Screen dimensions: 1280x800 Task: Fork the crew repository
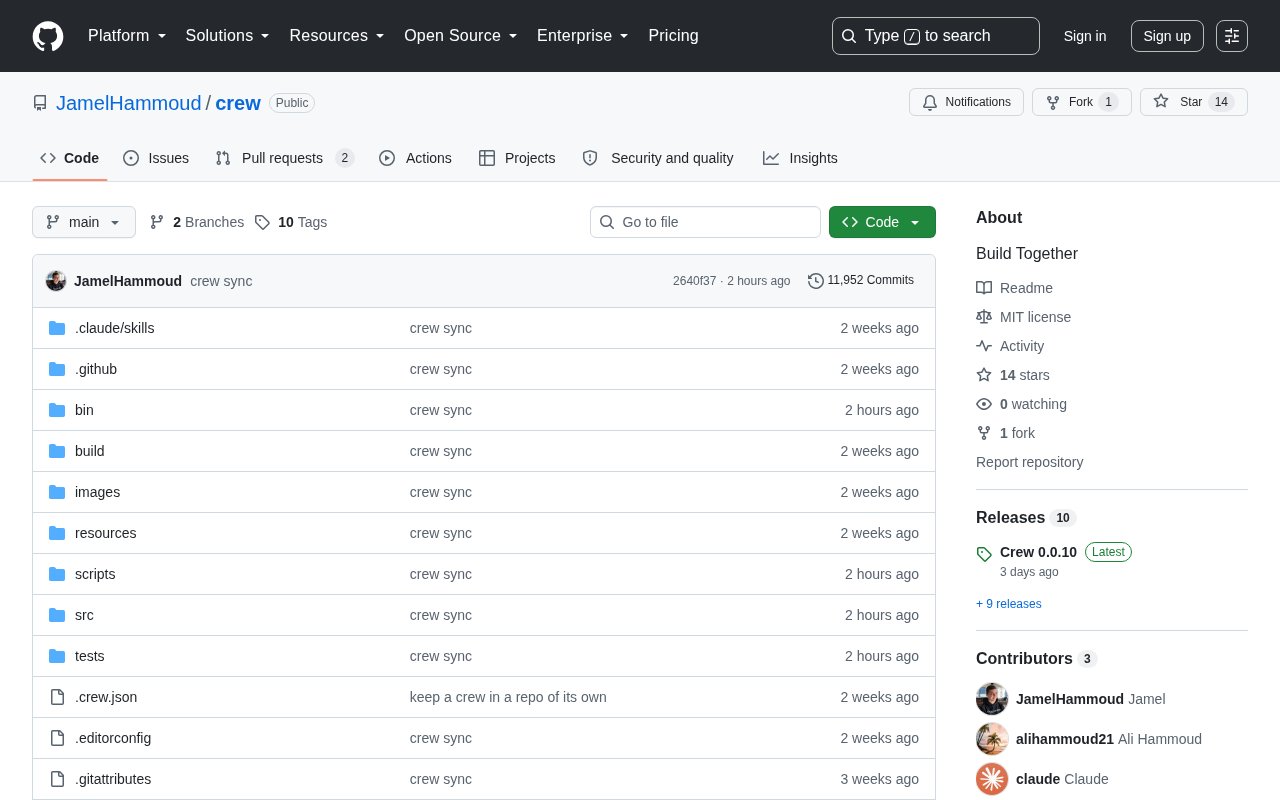pyautogui.click(x=1082, y=102)
